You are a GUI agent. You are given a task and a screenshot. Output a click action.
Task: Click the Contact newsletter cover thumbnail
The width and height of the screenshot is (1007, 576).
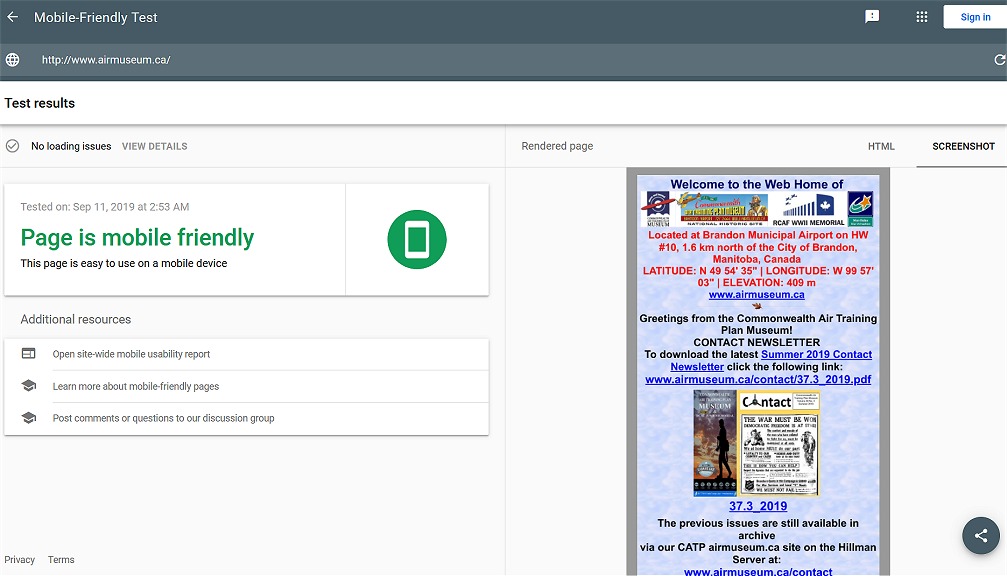780,444
